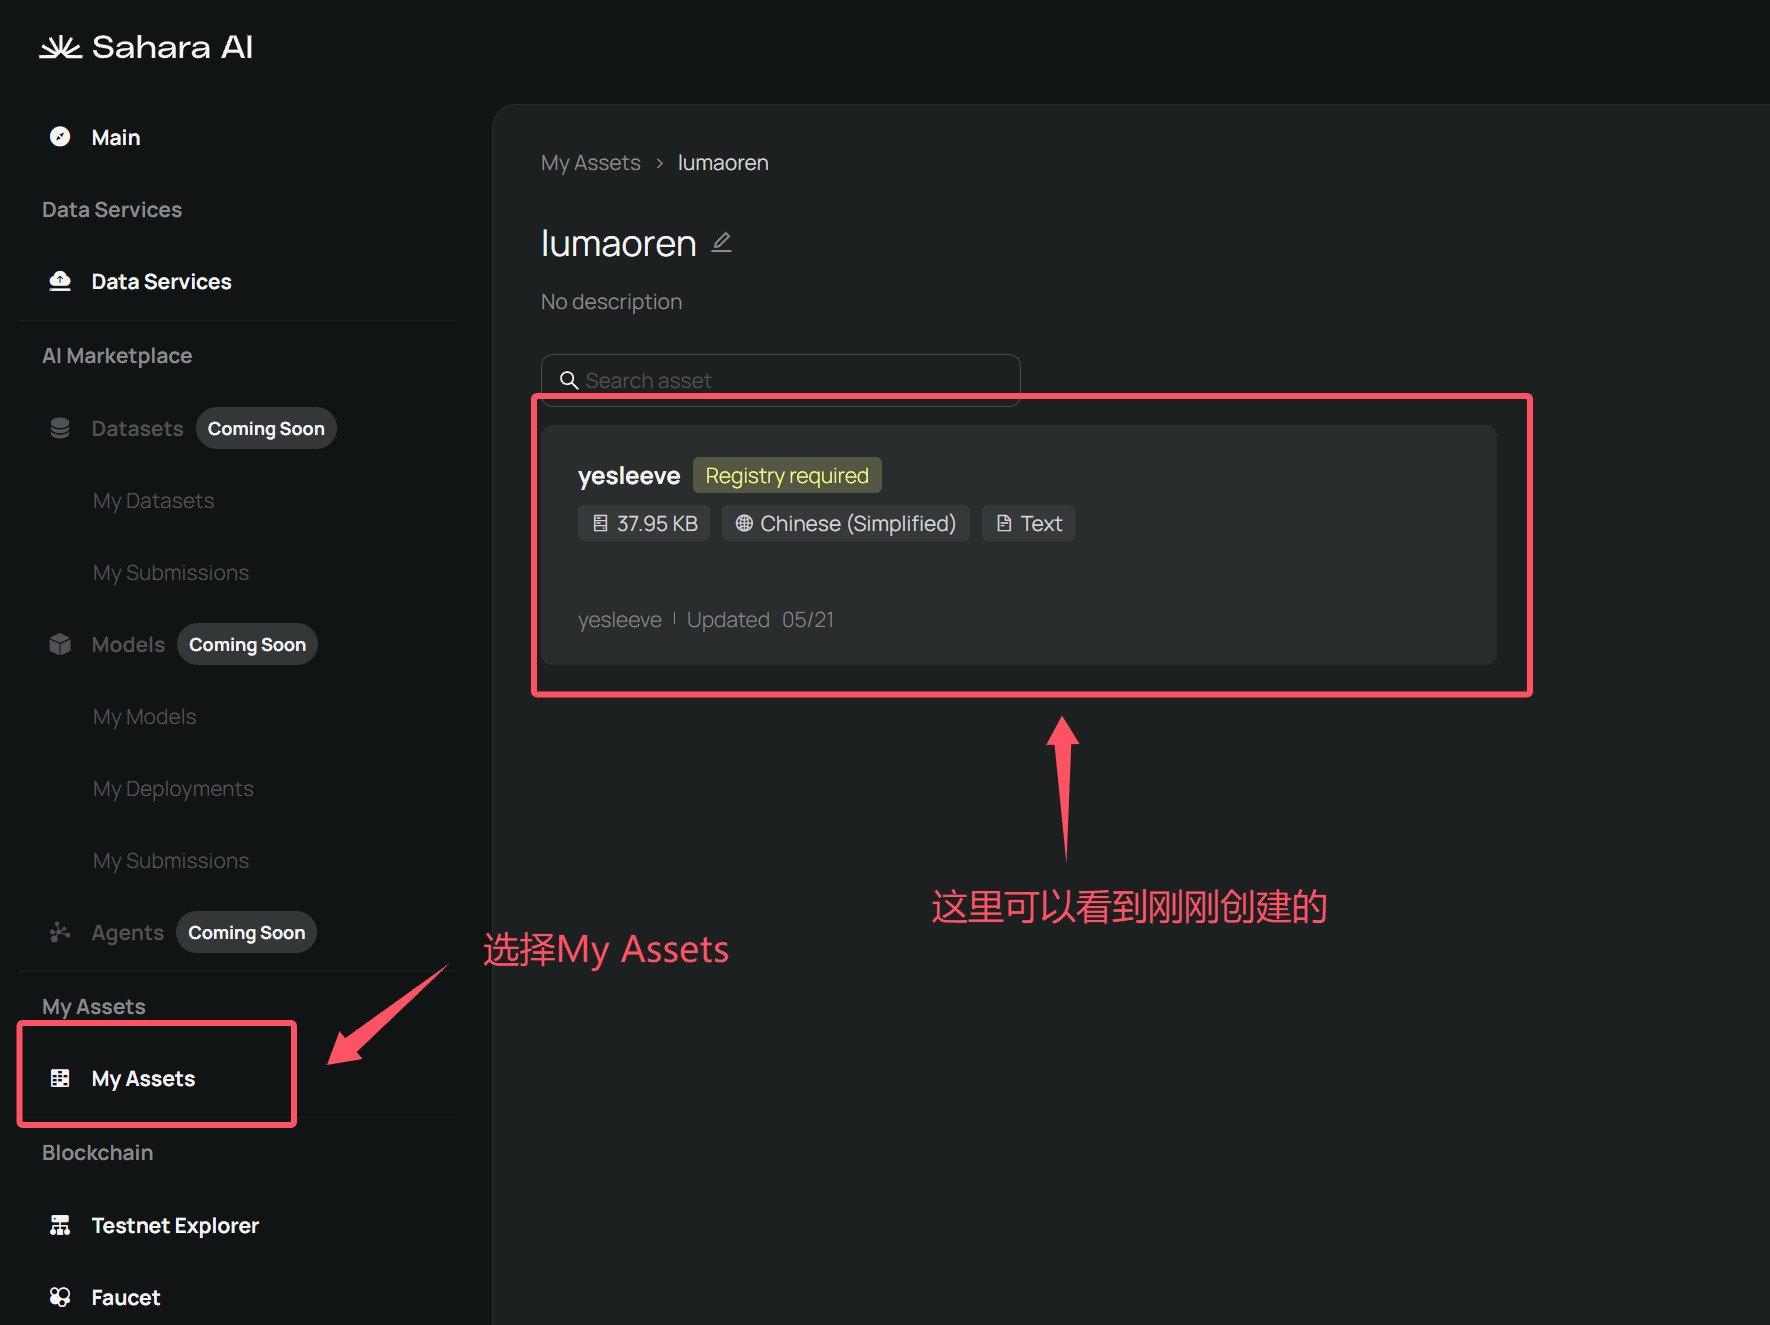Click the AI Marketplace section label
The image size is (1770, 1325).
(x=117, y=355)
